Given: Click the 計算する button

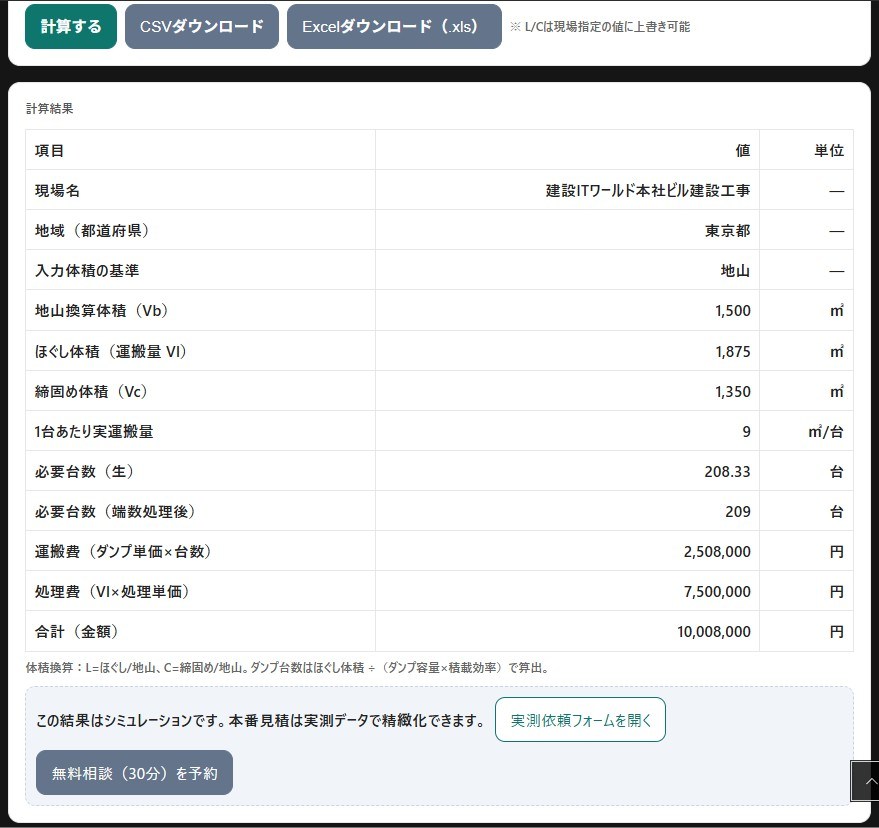Looking at the screenshot, I should click(x=71, y=27).
